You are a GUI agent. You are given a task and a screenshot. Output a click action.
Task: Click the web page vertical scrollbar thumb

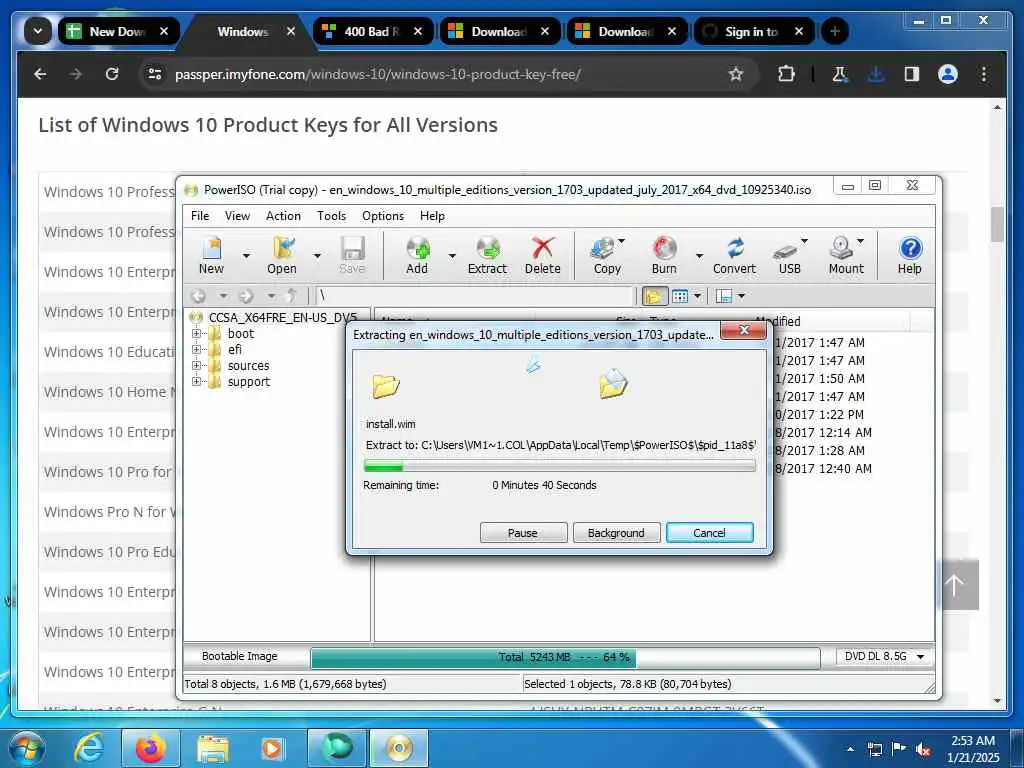pos(997,224)
